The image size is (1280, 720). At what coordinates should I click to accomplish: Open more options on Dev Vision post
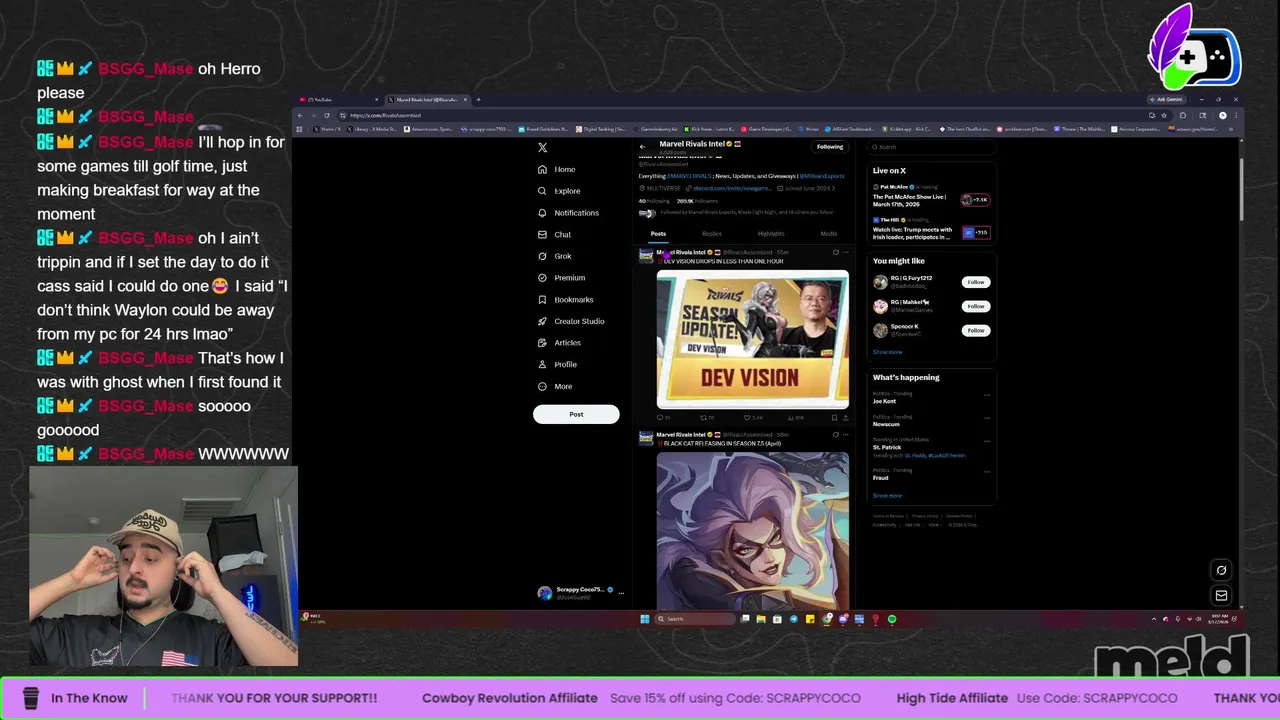[x=846, y=252]
